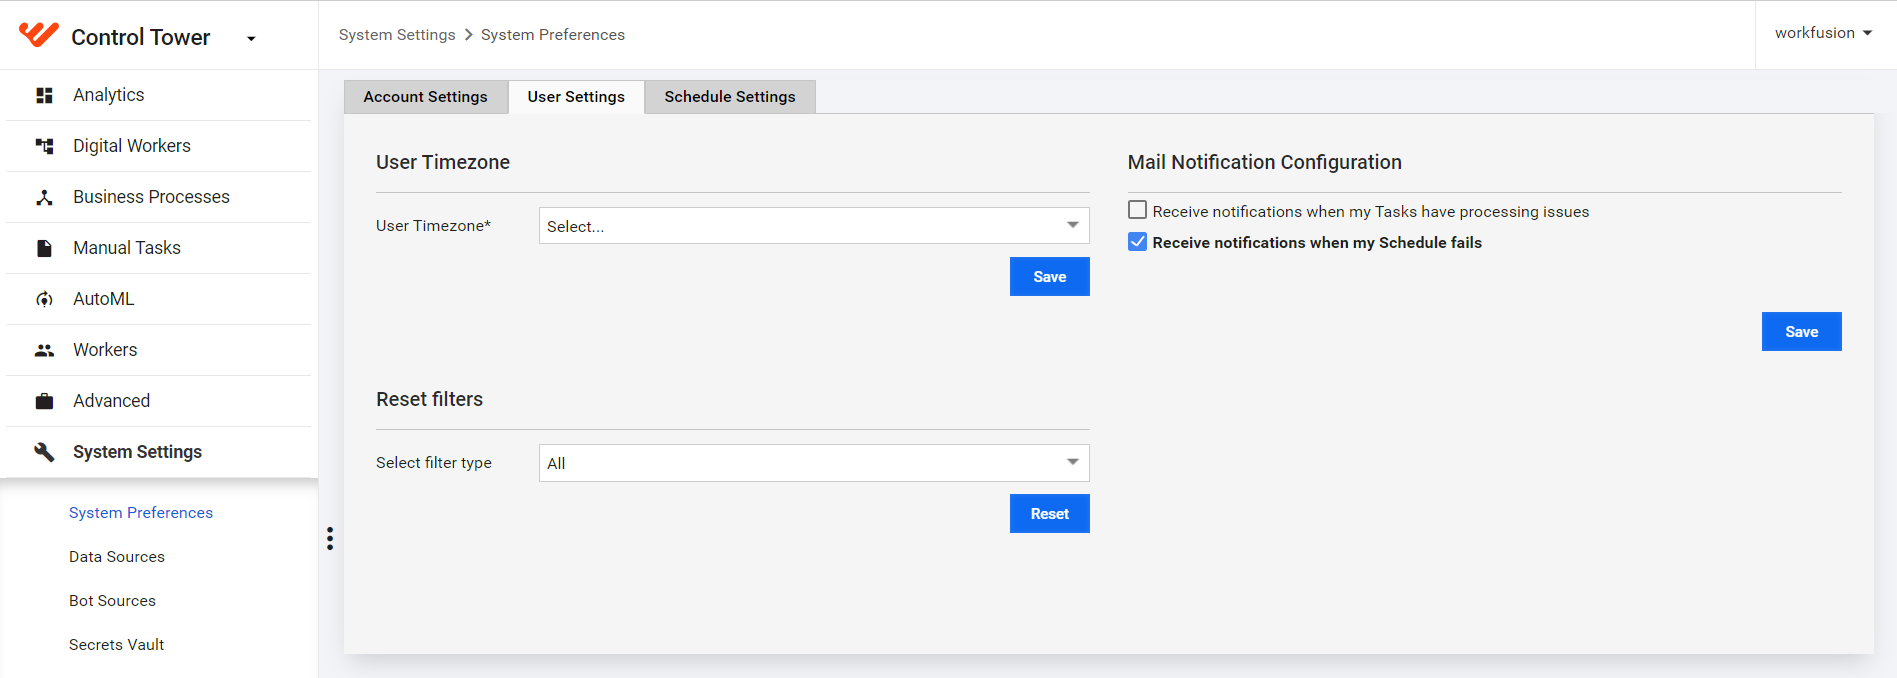The image size is (1897, 678).
Task: Click System Settings in the breadcrumb
Action: pyautogui.click(x=397, y=35)
